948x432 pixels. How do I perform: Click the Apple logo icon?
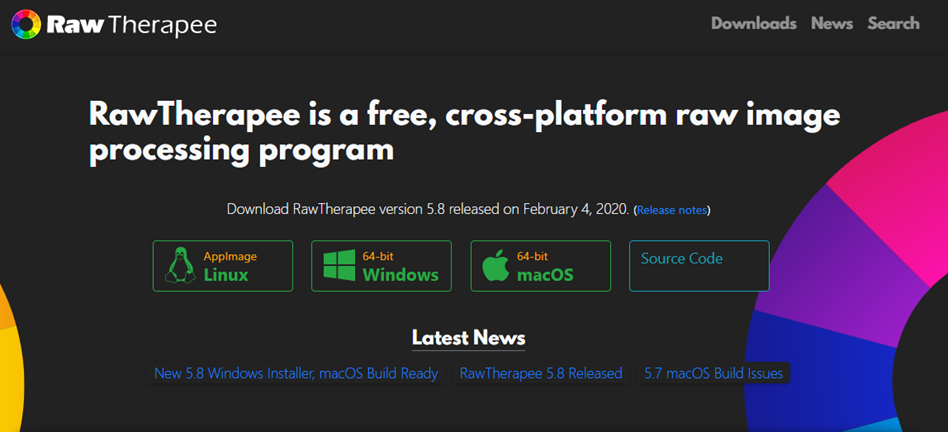(x=496, y=266)
